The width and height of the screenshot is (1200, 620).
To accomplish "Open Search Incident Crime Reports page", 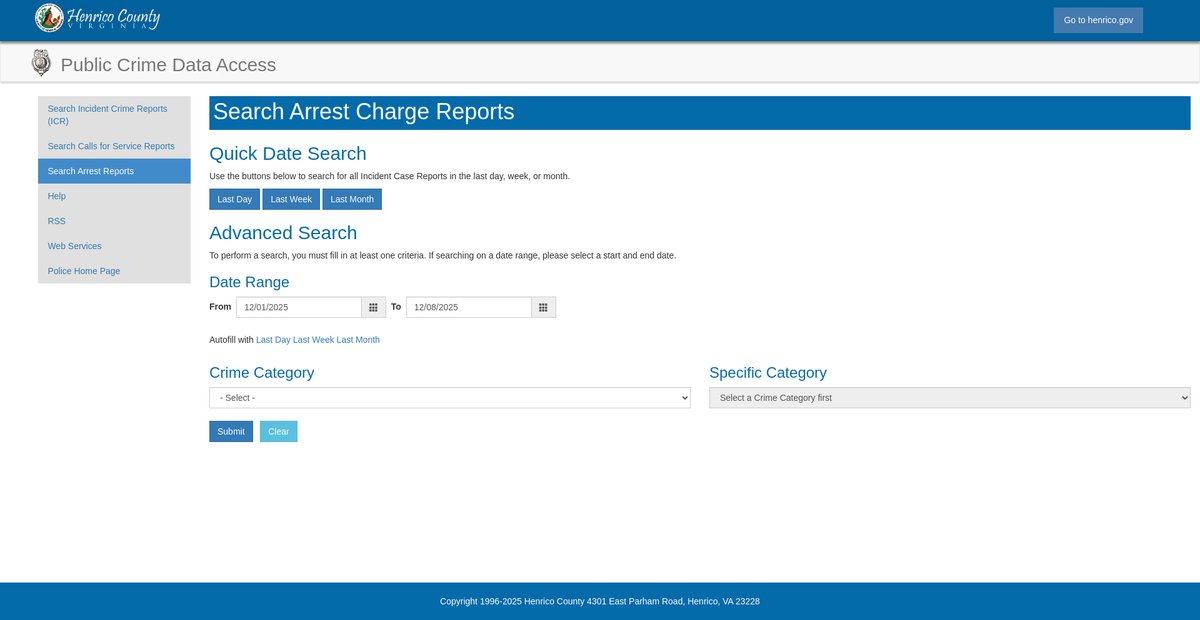I will click(x=108, y=114).
